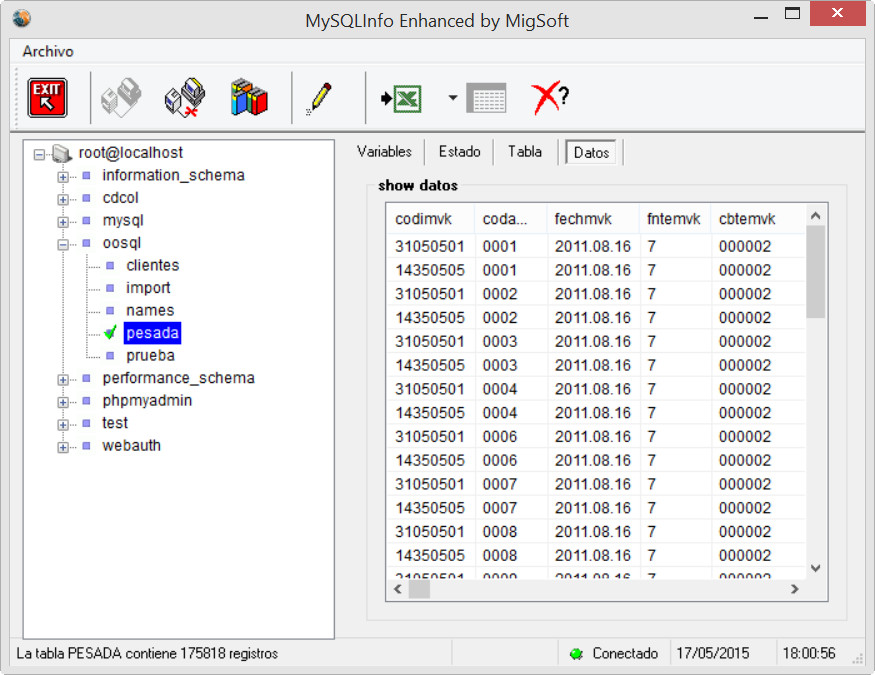This screenshot has width=875, height=675.
Task: Select the prueba table in tree
Action: (x=150, y=355)
